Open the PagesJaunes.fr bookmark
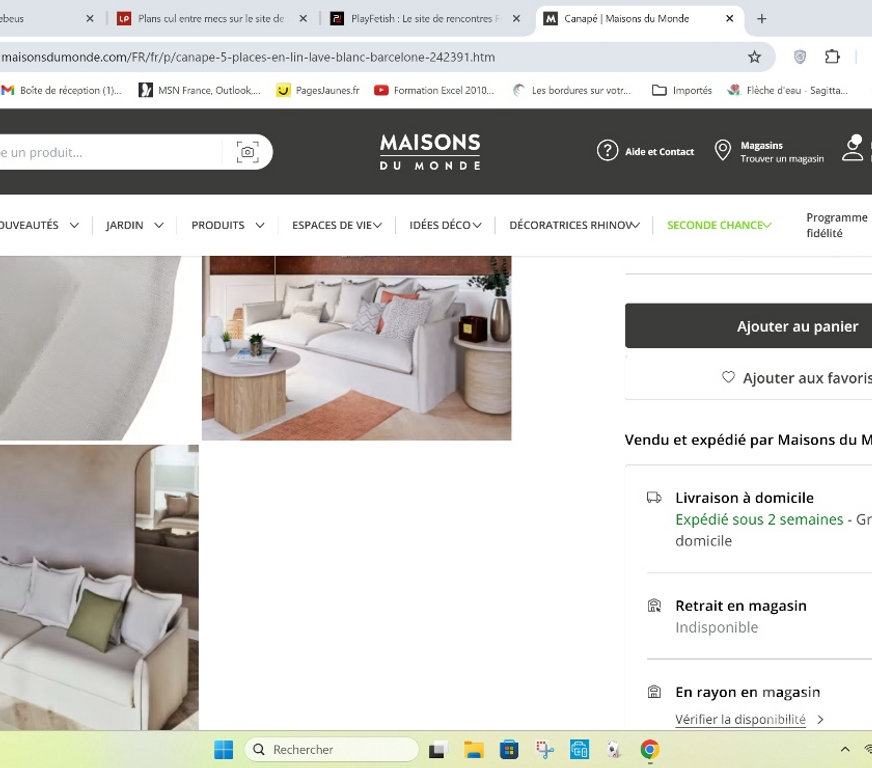872x768 pixels. pos(317,90)
